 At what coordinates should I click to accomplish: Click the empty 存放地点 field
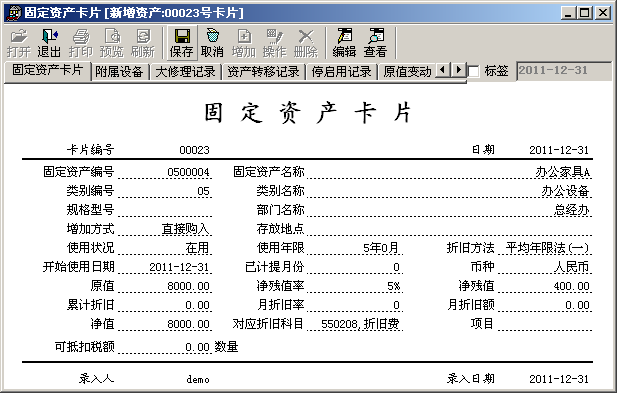click(449, 229)
